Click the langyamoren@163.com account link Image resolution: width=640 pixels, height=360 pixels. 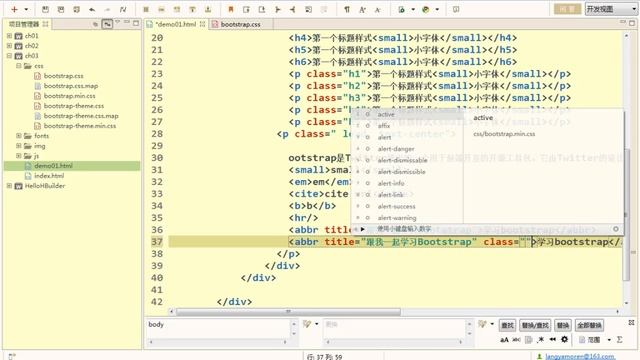580,356
